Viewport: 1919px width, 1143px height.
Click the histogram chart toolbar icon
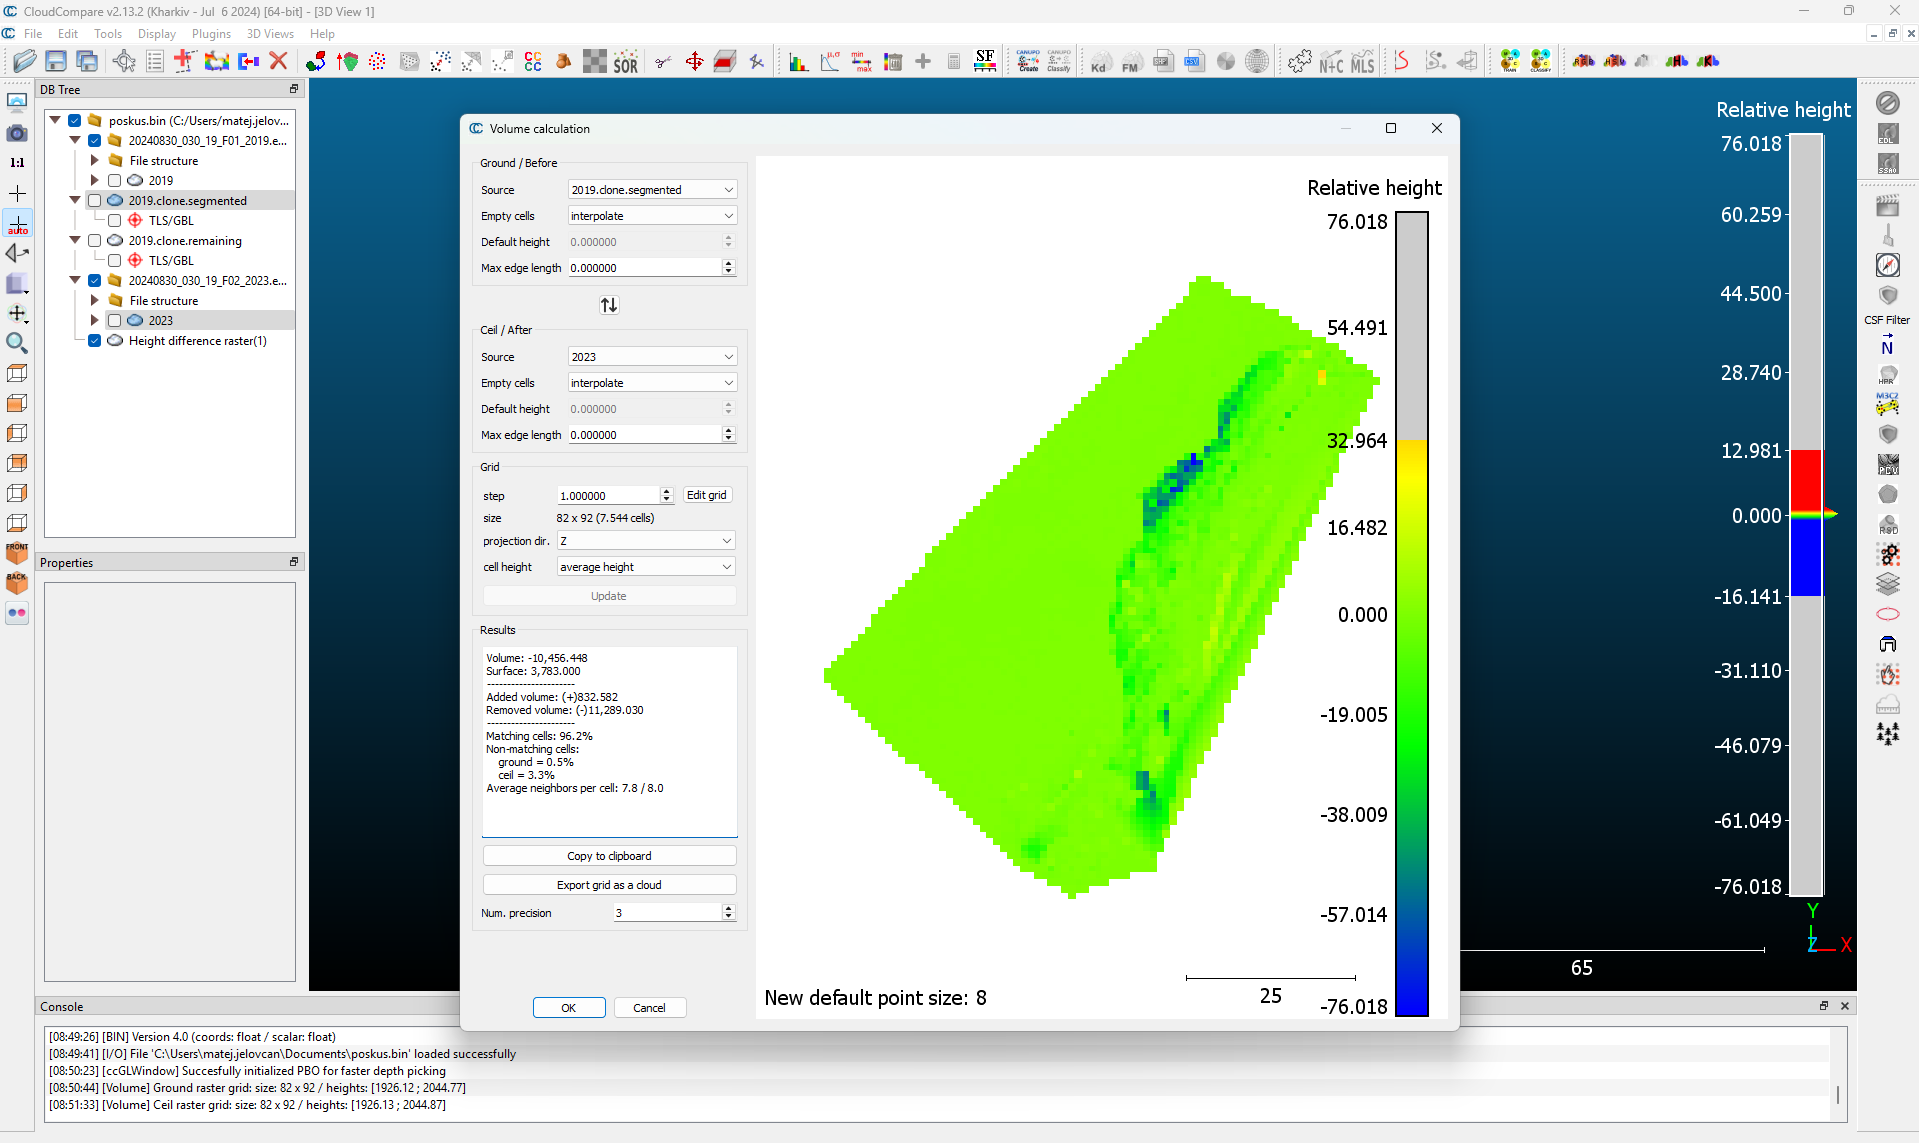pos(798,62)
